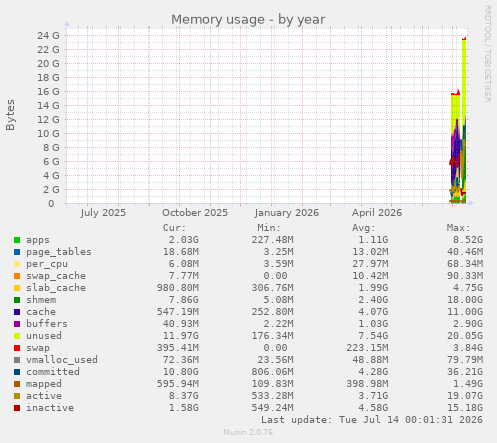Click the red swap legend swatch
Image resolution: width=497 pixels, height=443 pixels.
pos(17,348)
